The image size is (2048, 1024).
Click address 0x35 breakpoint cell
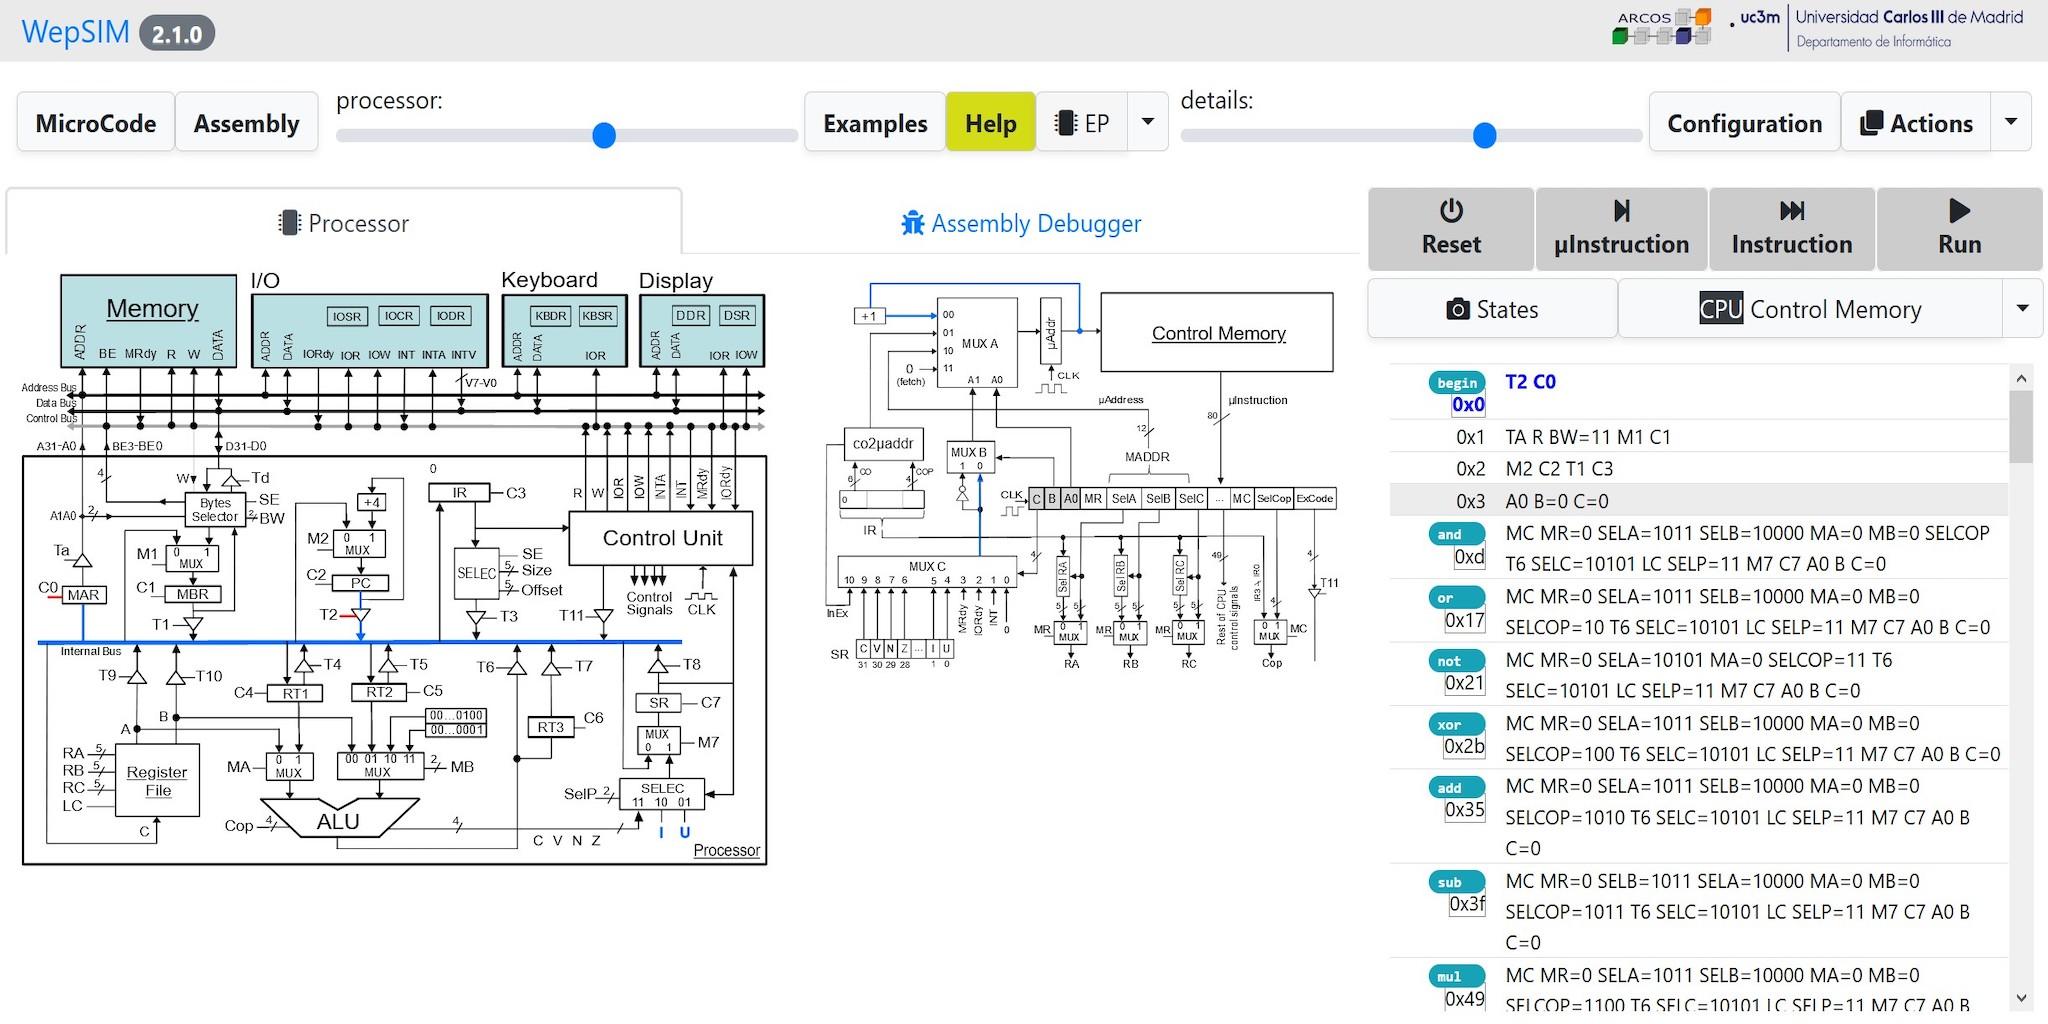pos(1465,809)
